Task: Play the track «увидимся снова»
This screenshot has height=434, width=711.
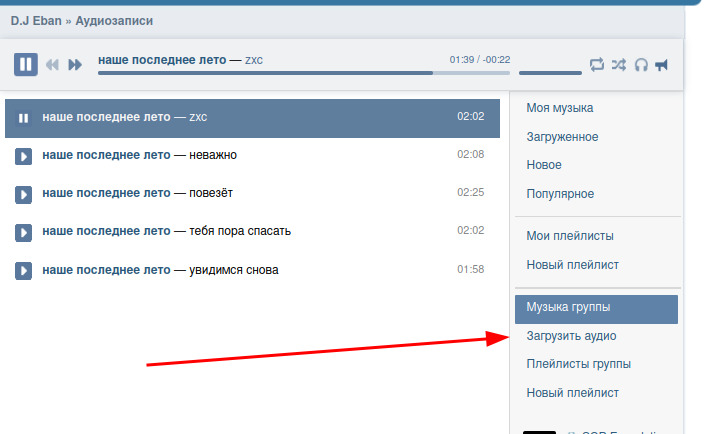Action: click(23, 270)
